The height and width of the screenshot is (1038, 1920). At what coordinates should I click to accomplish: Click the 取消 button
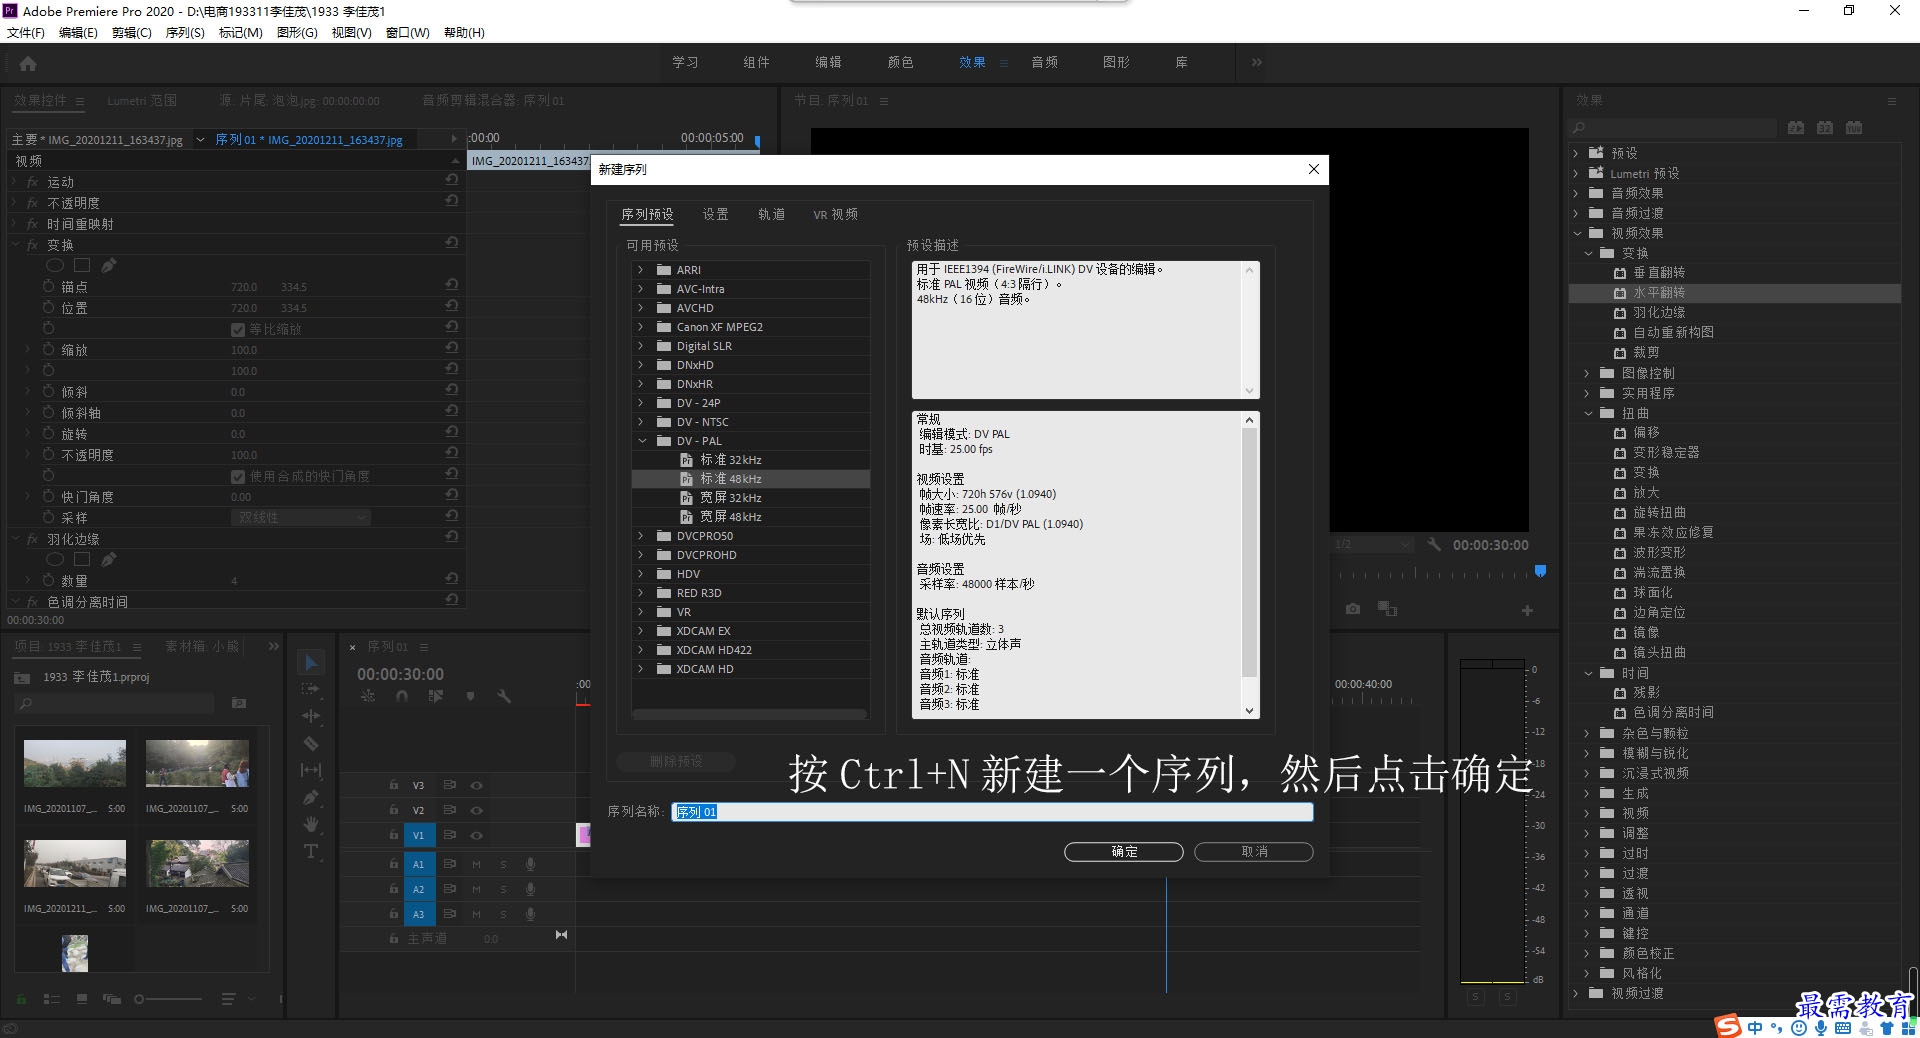pos(1254,852)
